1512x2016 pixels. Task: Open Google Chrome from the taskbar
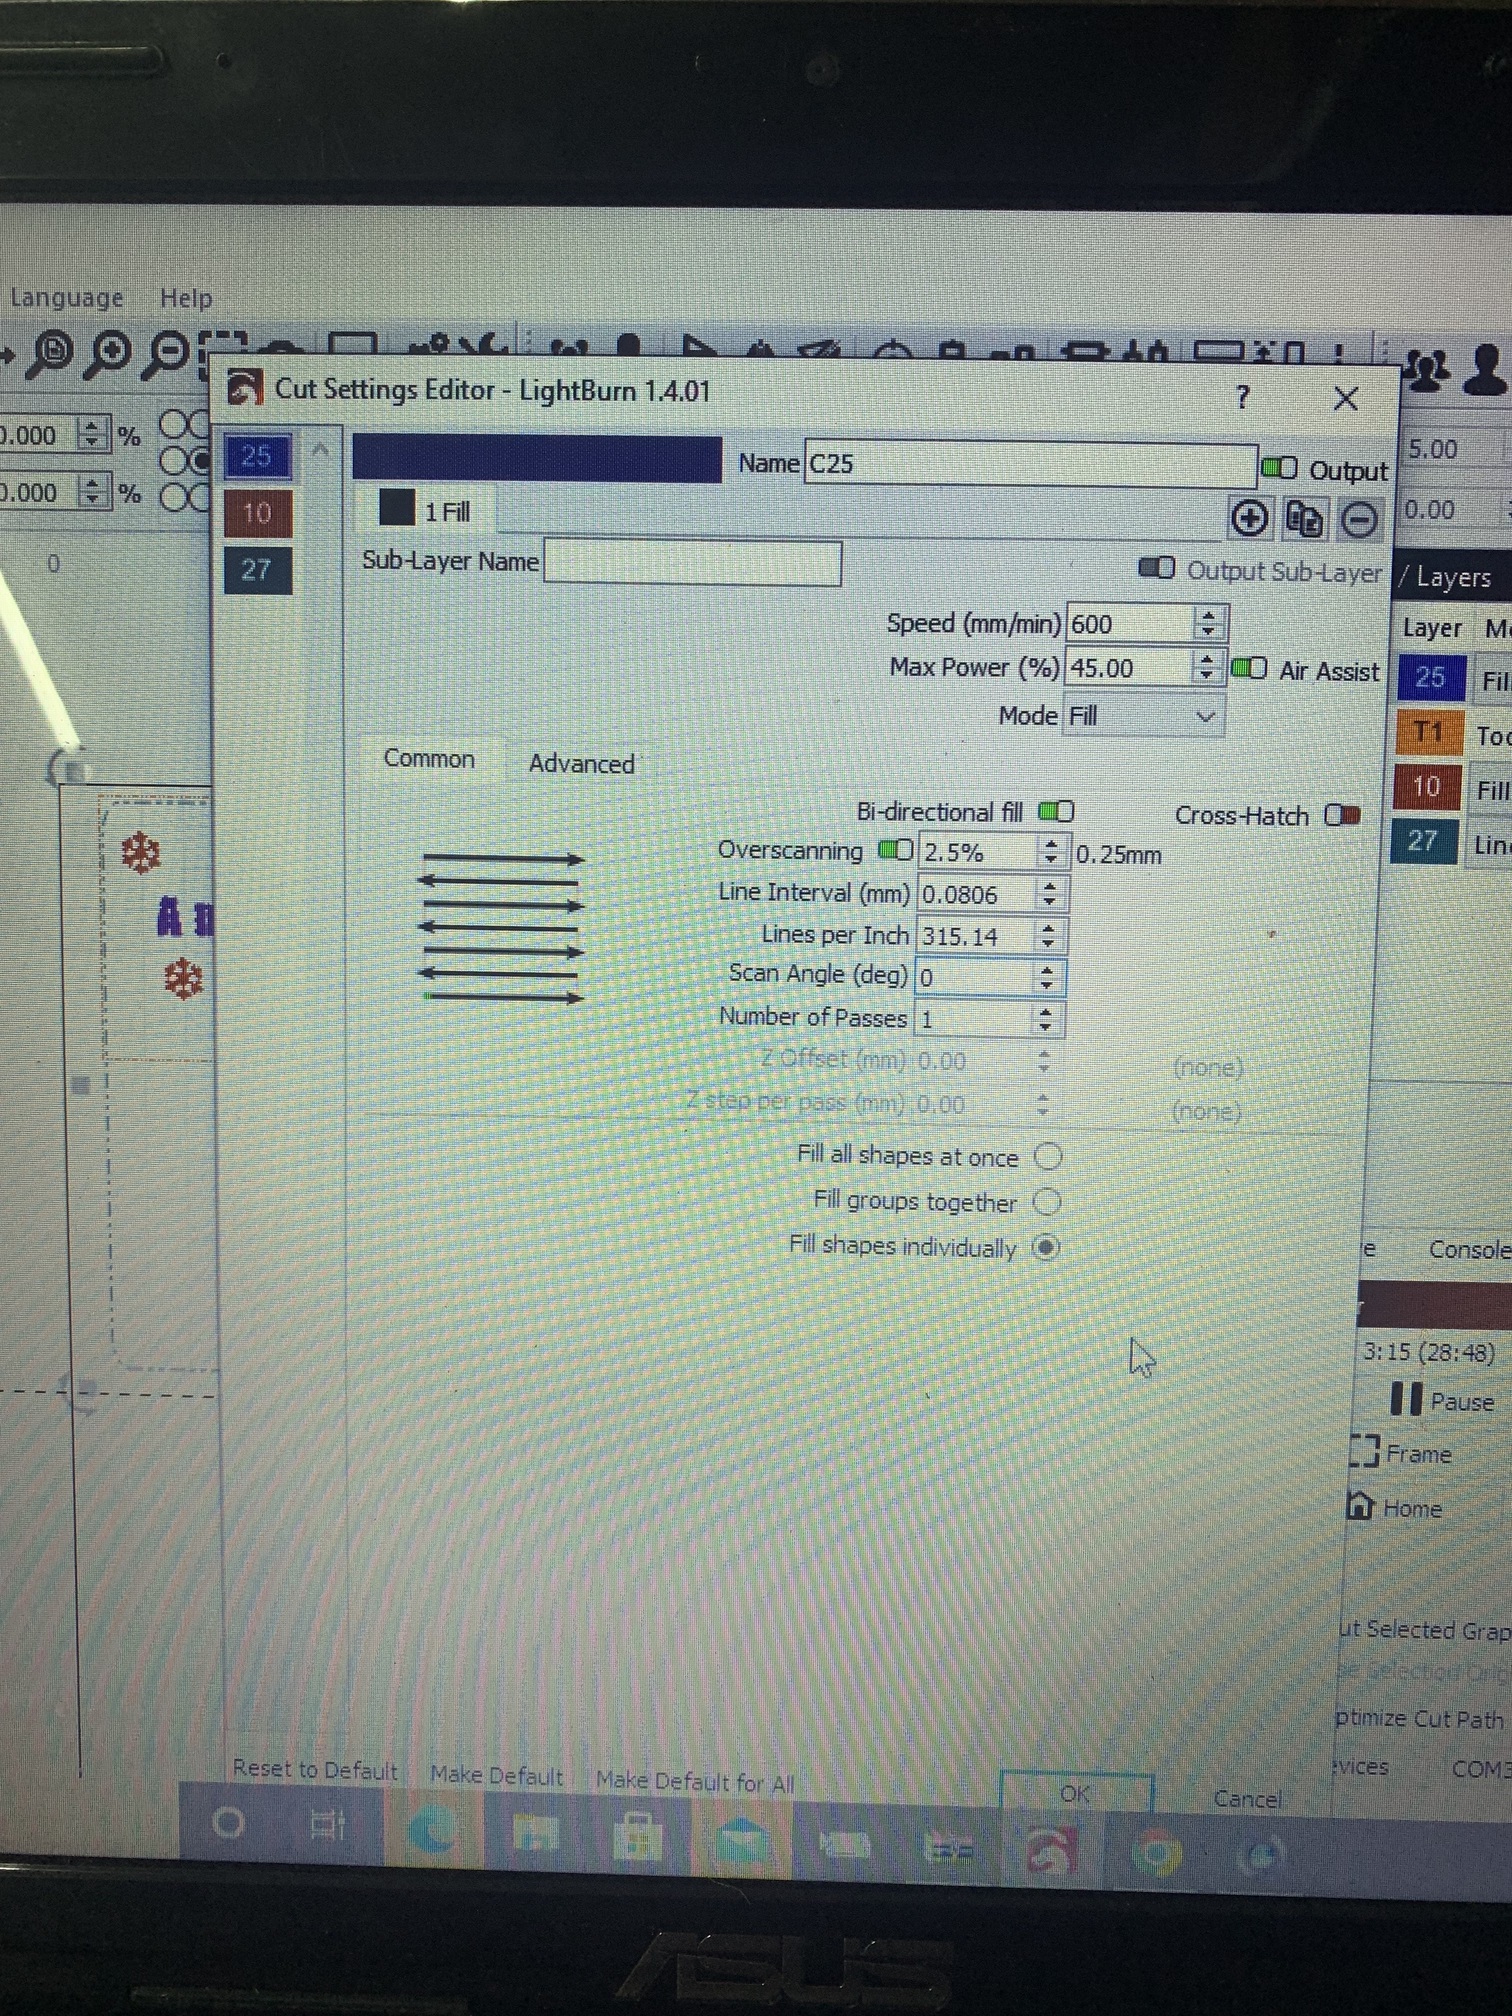point(1156,1853)
